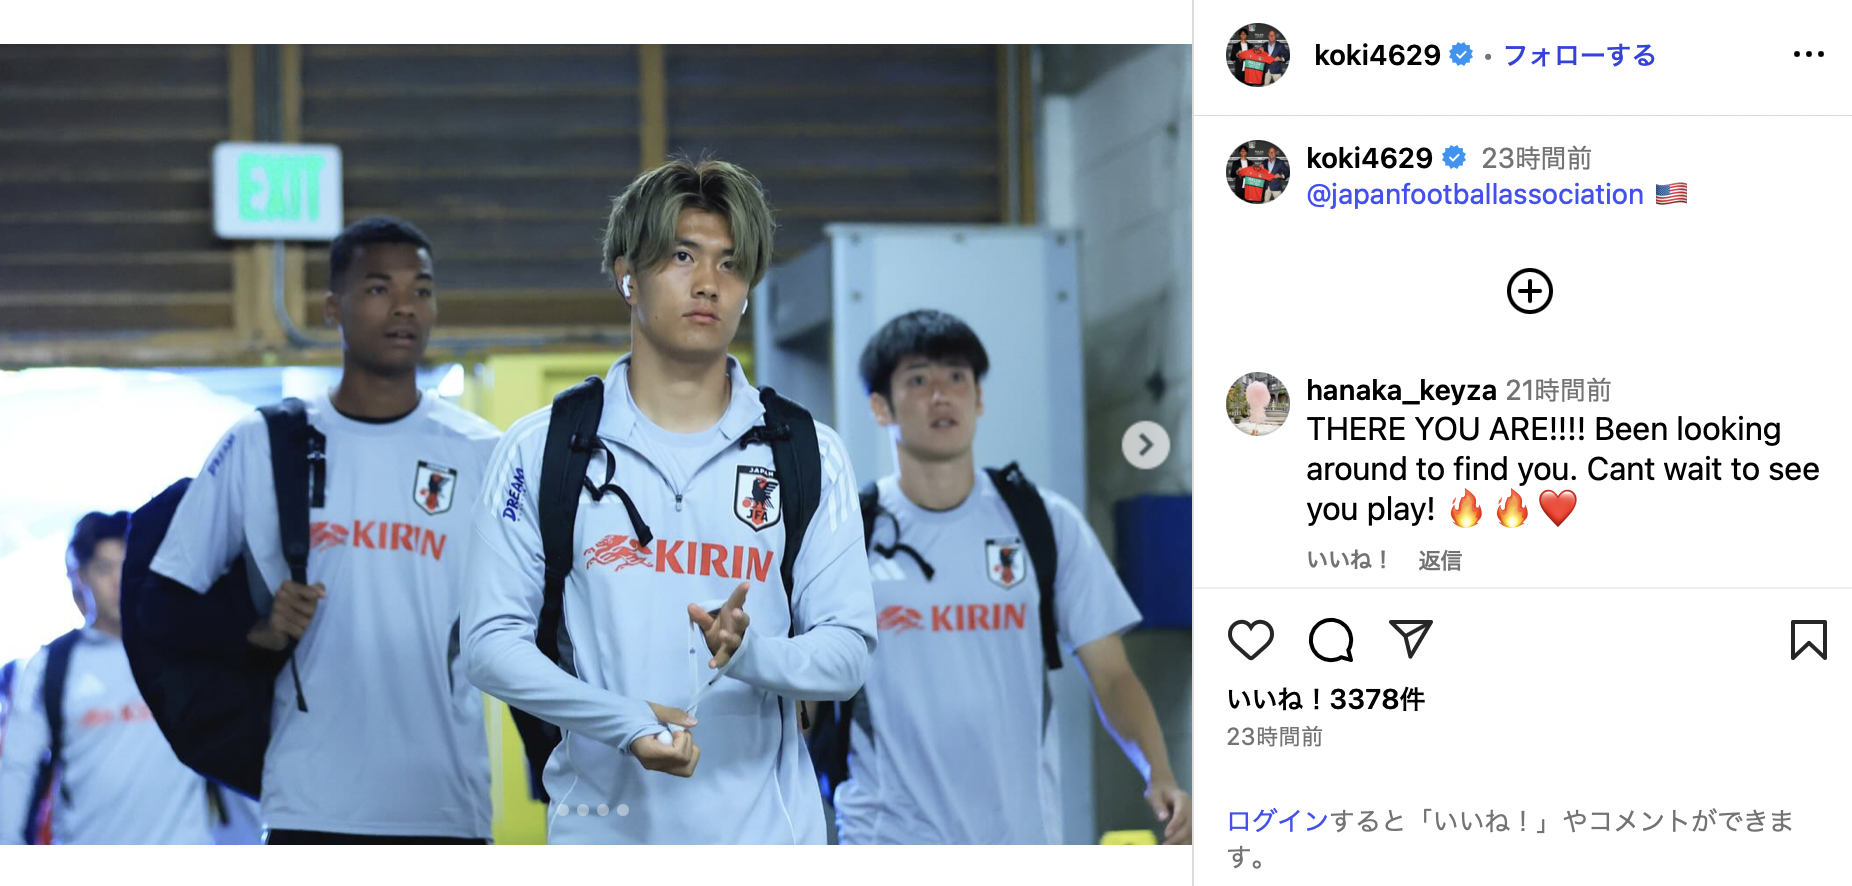This screenshot has height=886, width=1852.
Task: Reply to comment with 返信
Action: (1439, 560)
